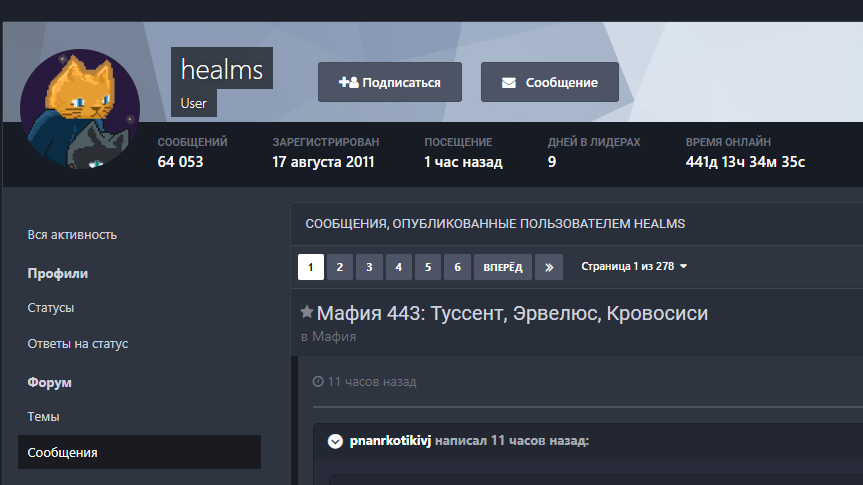
Task: Click the star icon beside Мафия 443 title
Action: click(x=307, y=312)
